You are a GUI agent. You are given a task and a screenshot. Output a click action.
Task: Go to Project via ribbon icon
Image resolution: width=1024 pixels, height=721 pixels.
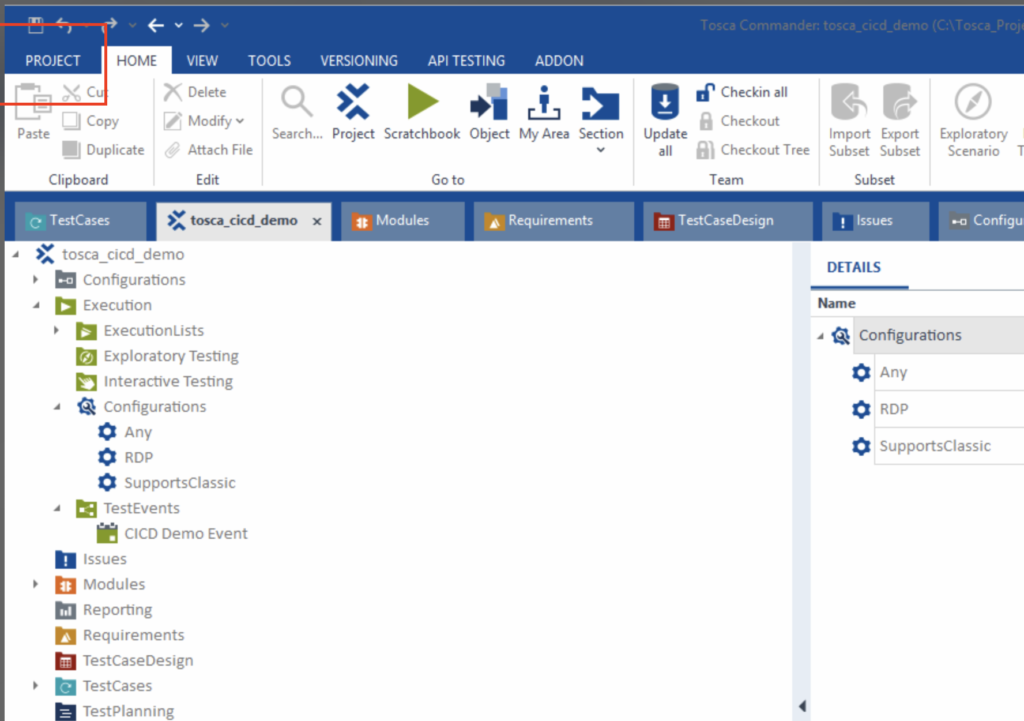pyautogui.click(x=353, y=112)
